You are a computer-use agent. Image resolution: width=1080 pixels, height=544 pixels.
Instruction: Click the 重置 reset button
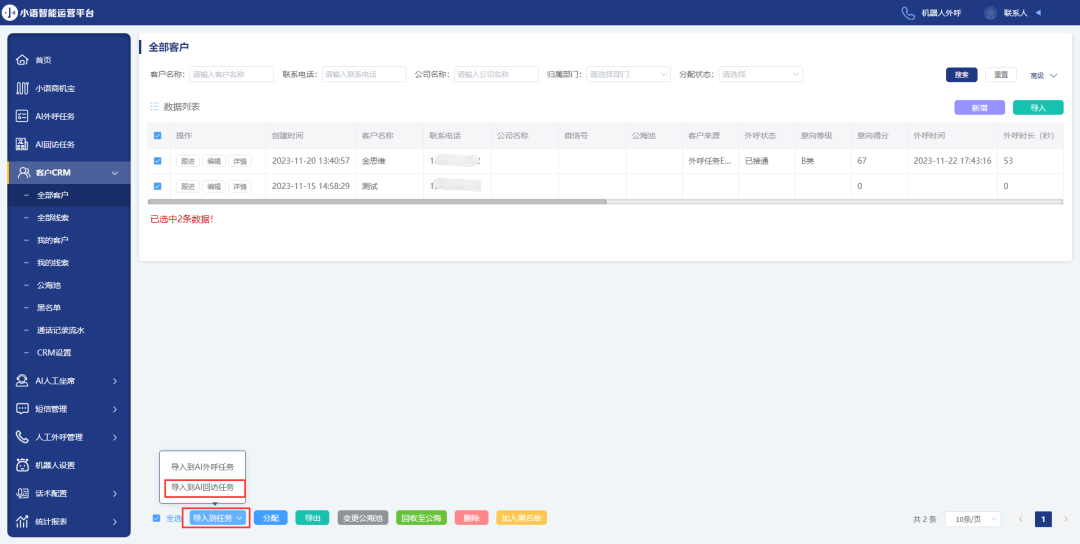pos(1001,75)
